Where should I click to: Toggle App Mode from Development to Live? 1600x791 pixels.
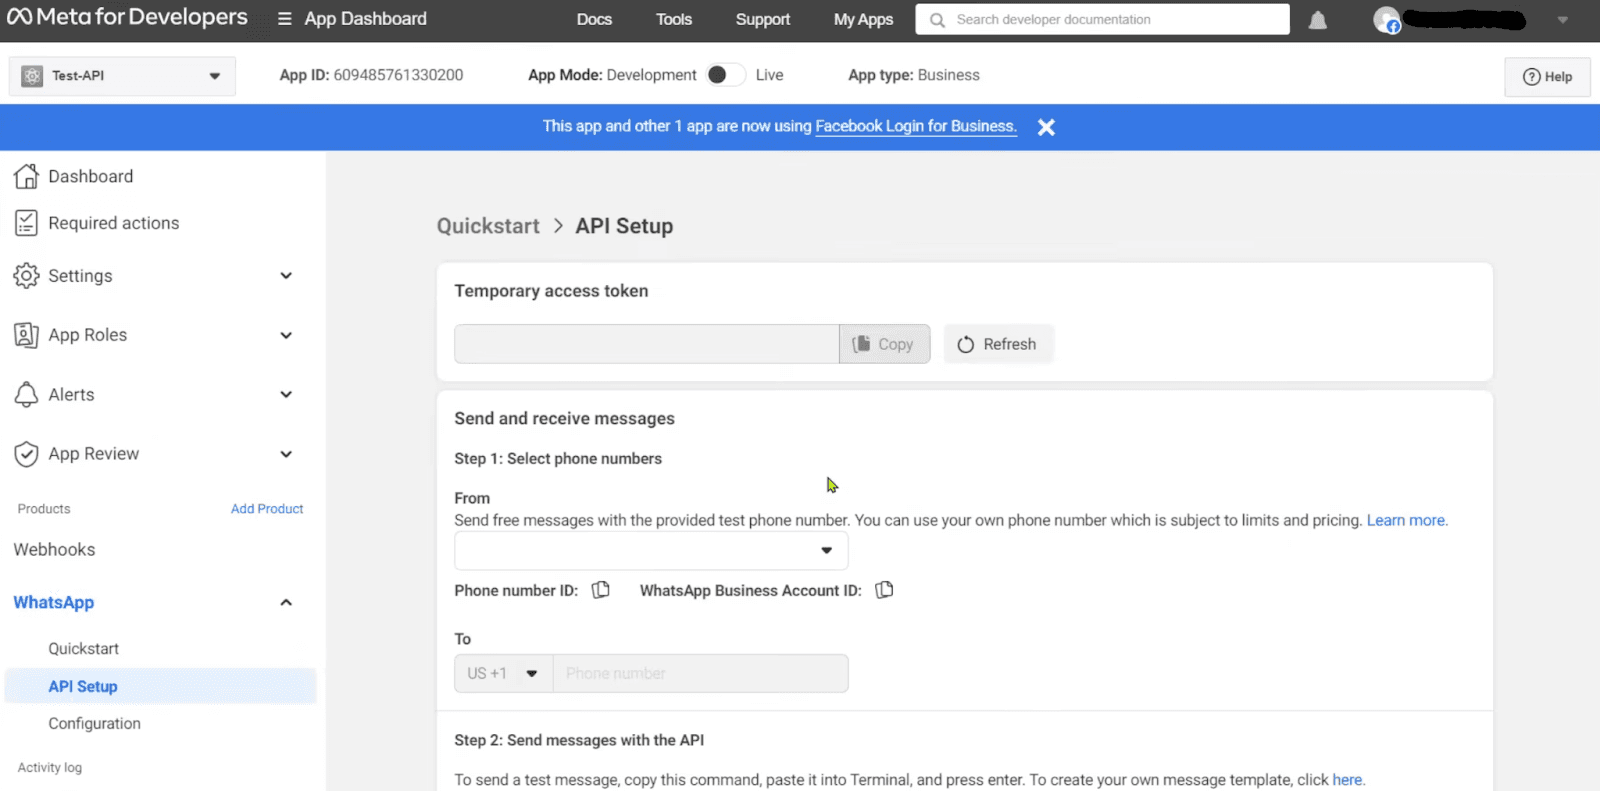click(x=725, y=75)
